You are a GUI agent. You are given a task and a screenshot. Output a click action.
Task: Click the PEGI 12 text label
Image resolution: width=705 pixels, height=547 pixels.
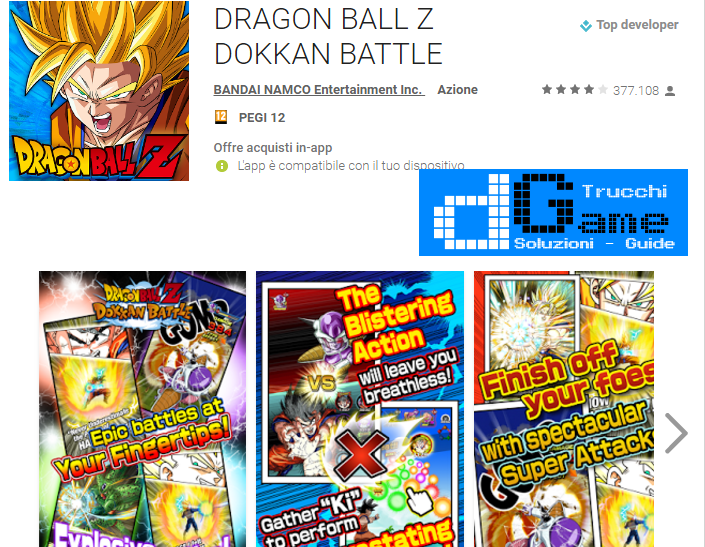(x=262, y=118)
